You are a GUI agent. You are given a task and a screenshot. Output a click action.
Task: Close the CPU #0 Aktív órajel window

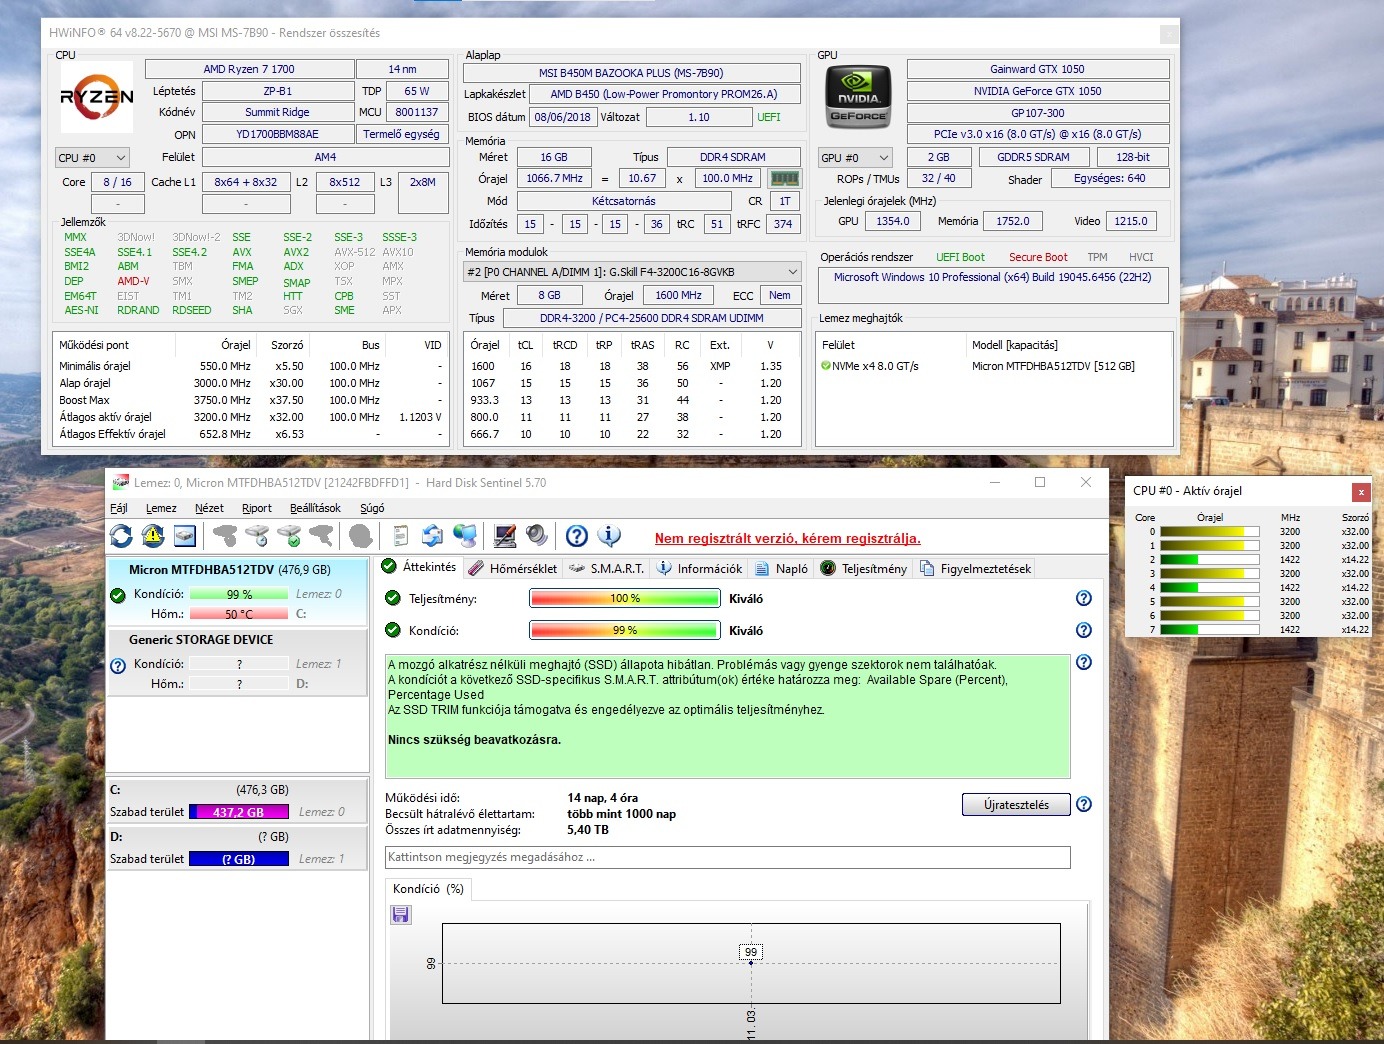pos(1360,492)
